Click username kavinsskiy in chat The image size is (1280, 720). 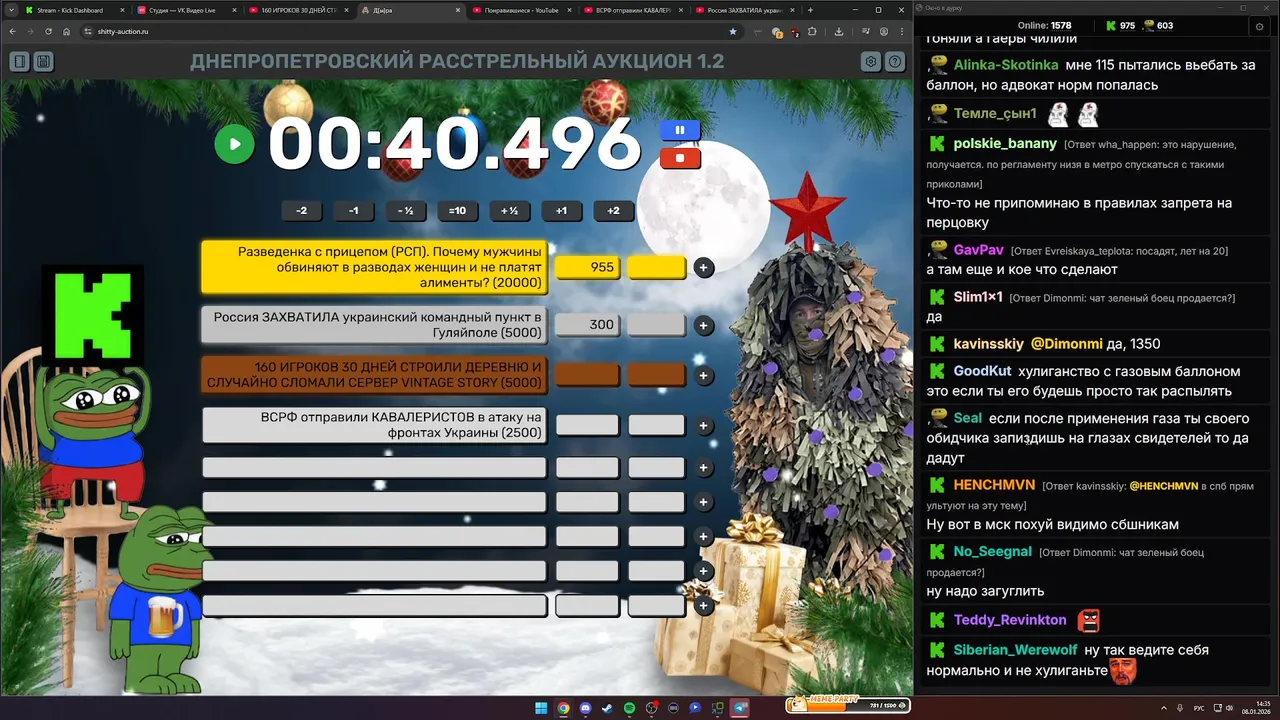tap(989, 344)
